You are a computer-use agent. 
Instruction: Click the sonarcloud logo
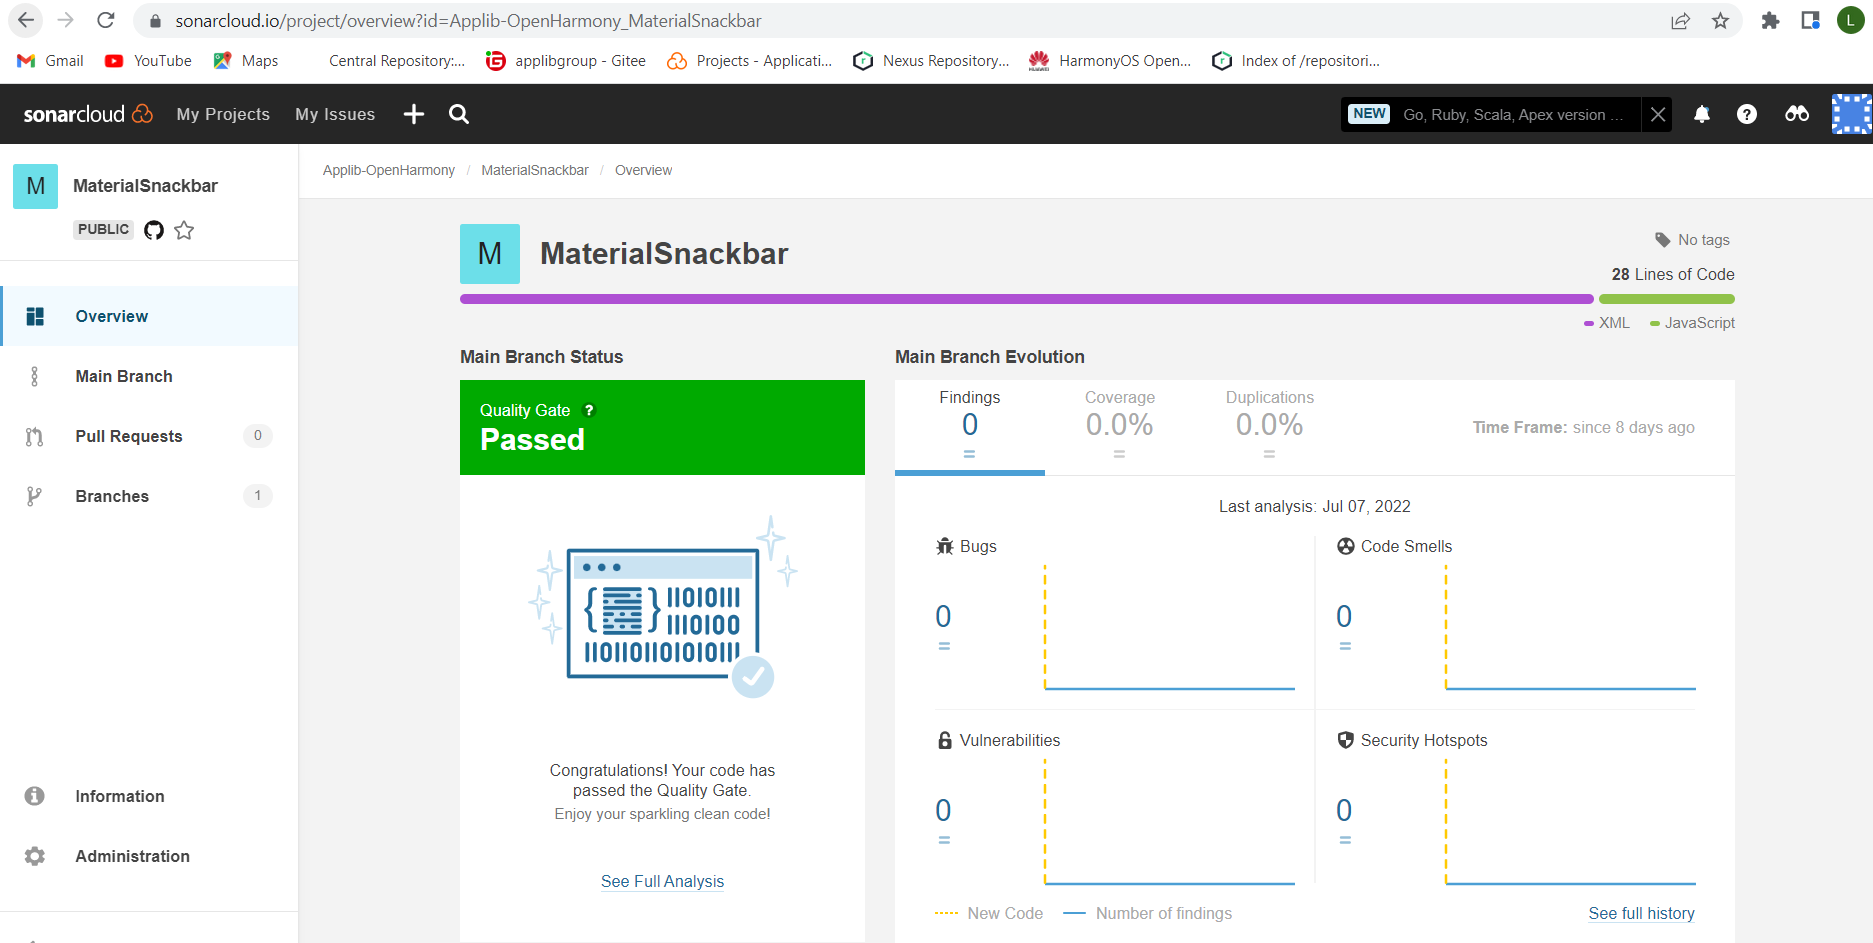coord(88,114)
